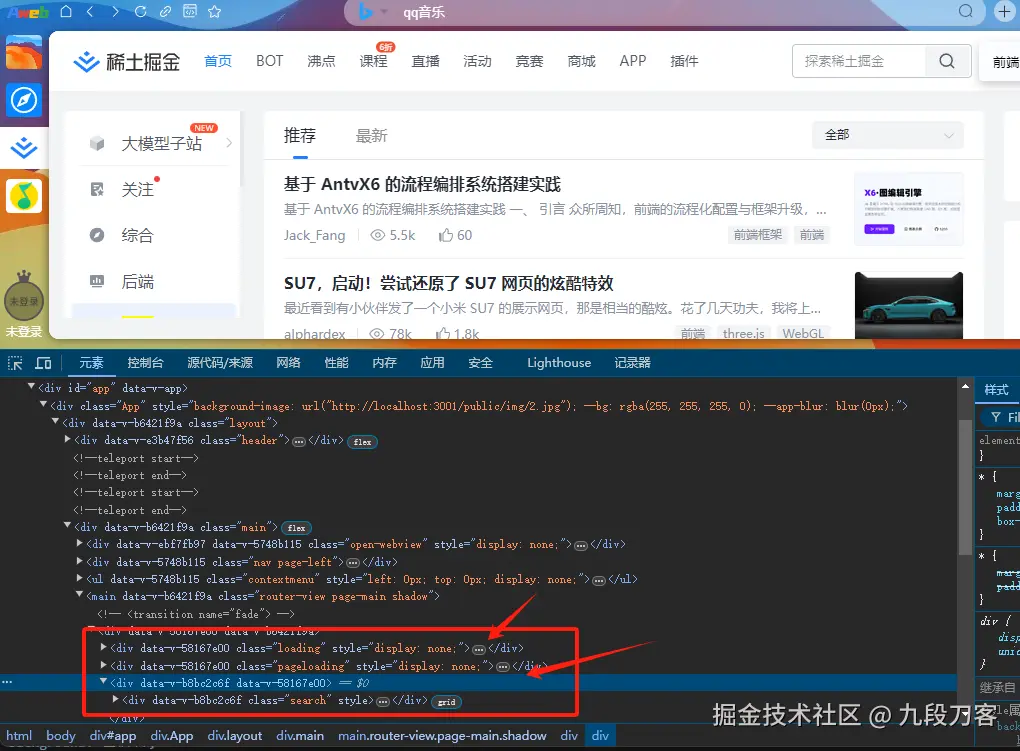
Task: Toggle the flex badge on header div
Action: click(362, 442)
